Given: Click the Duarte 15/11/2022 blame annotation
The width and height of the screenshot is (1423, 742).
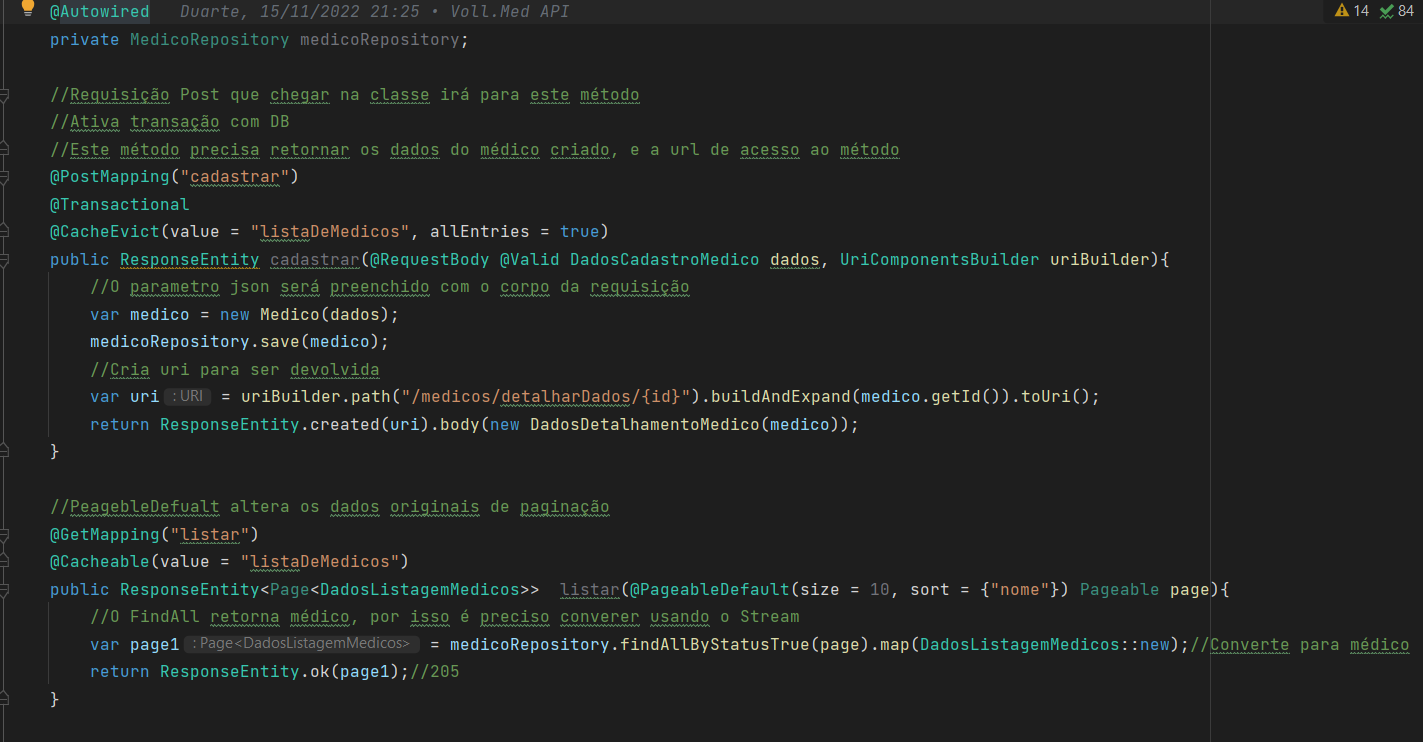Looking at the screenshot, I should click(374, 12).
